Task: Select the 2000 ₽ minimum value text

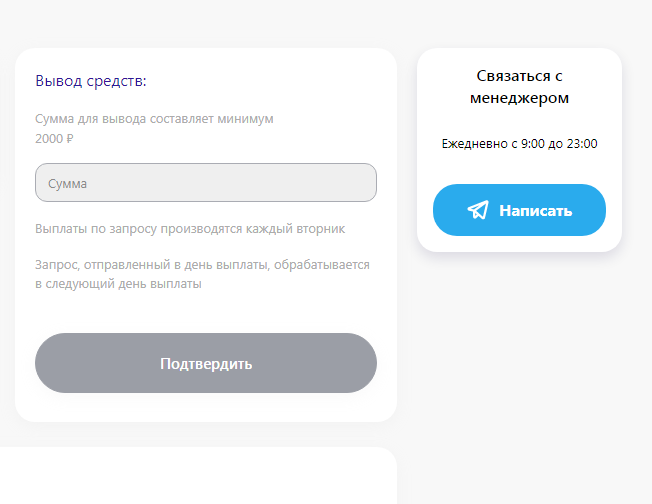Action: 55,139
